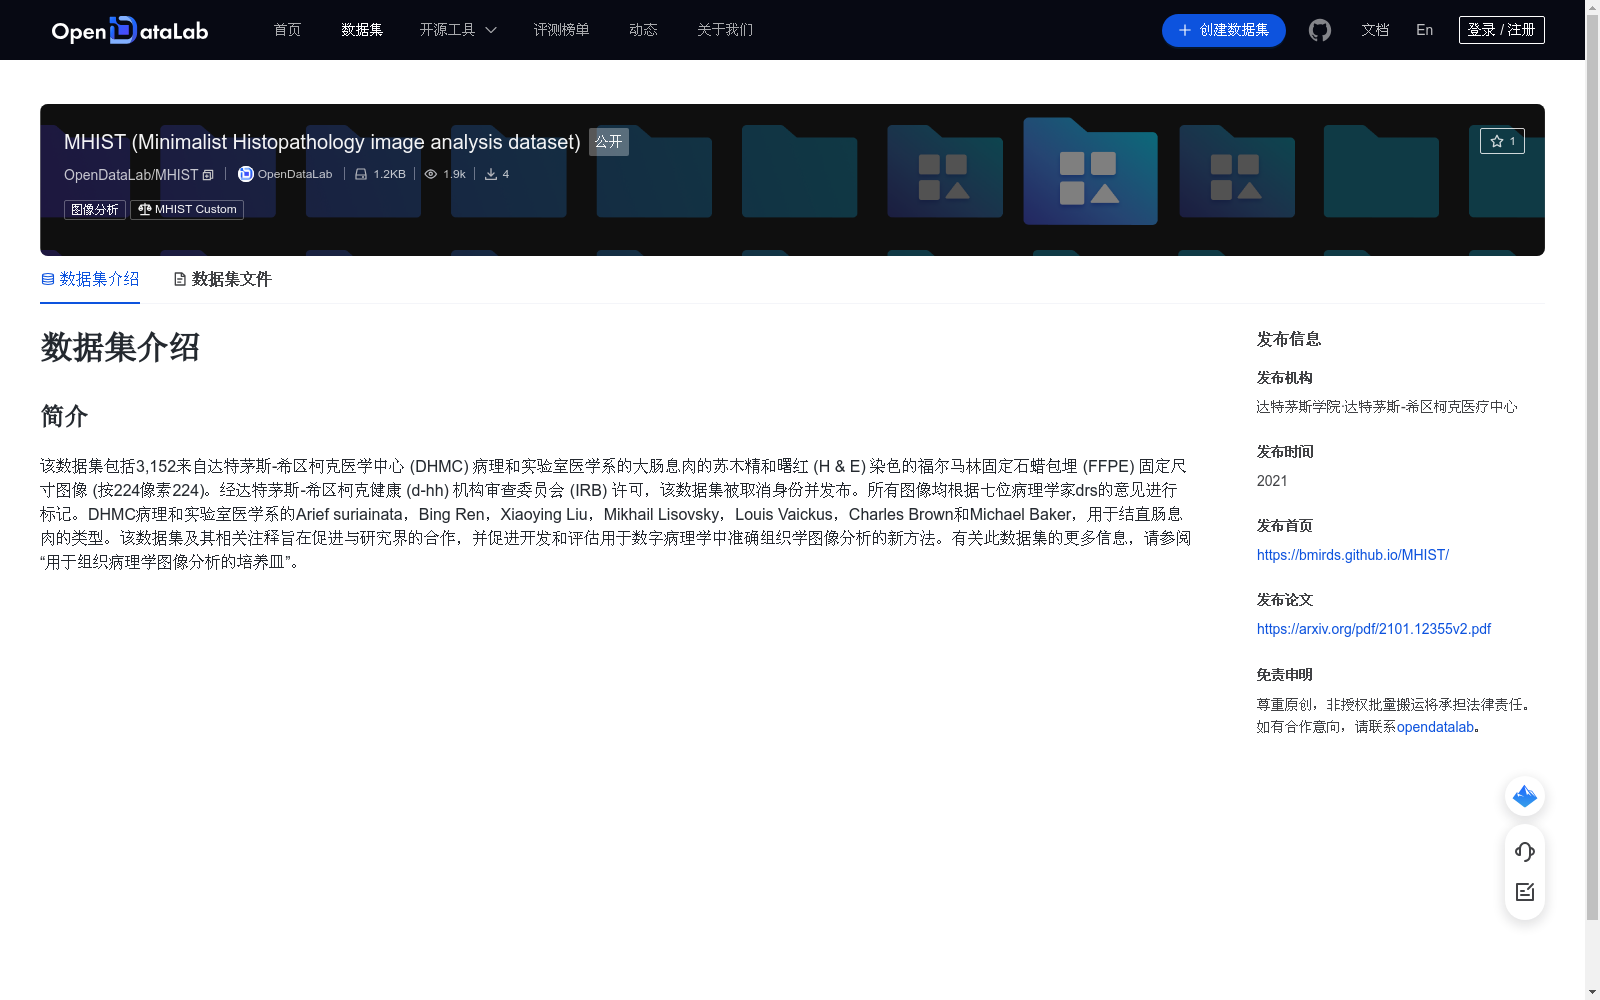Click the dataset title MHIST heading

[322, 142]
